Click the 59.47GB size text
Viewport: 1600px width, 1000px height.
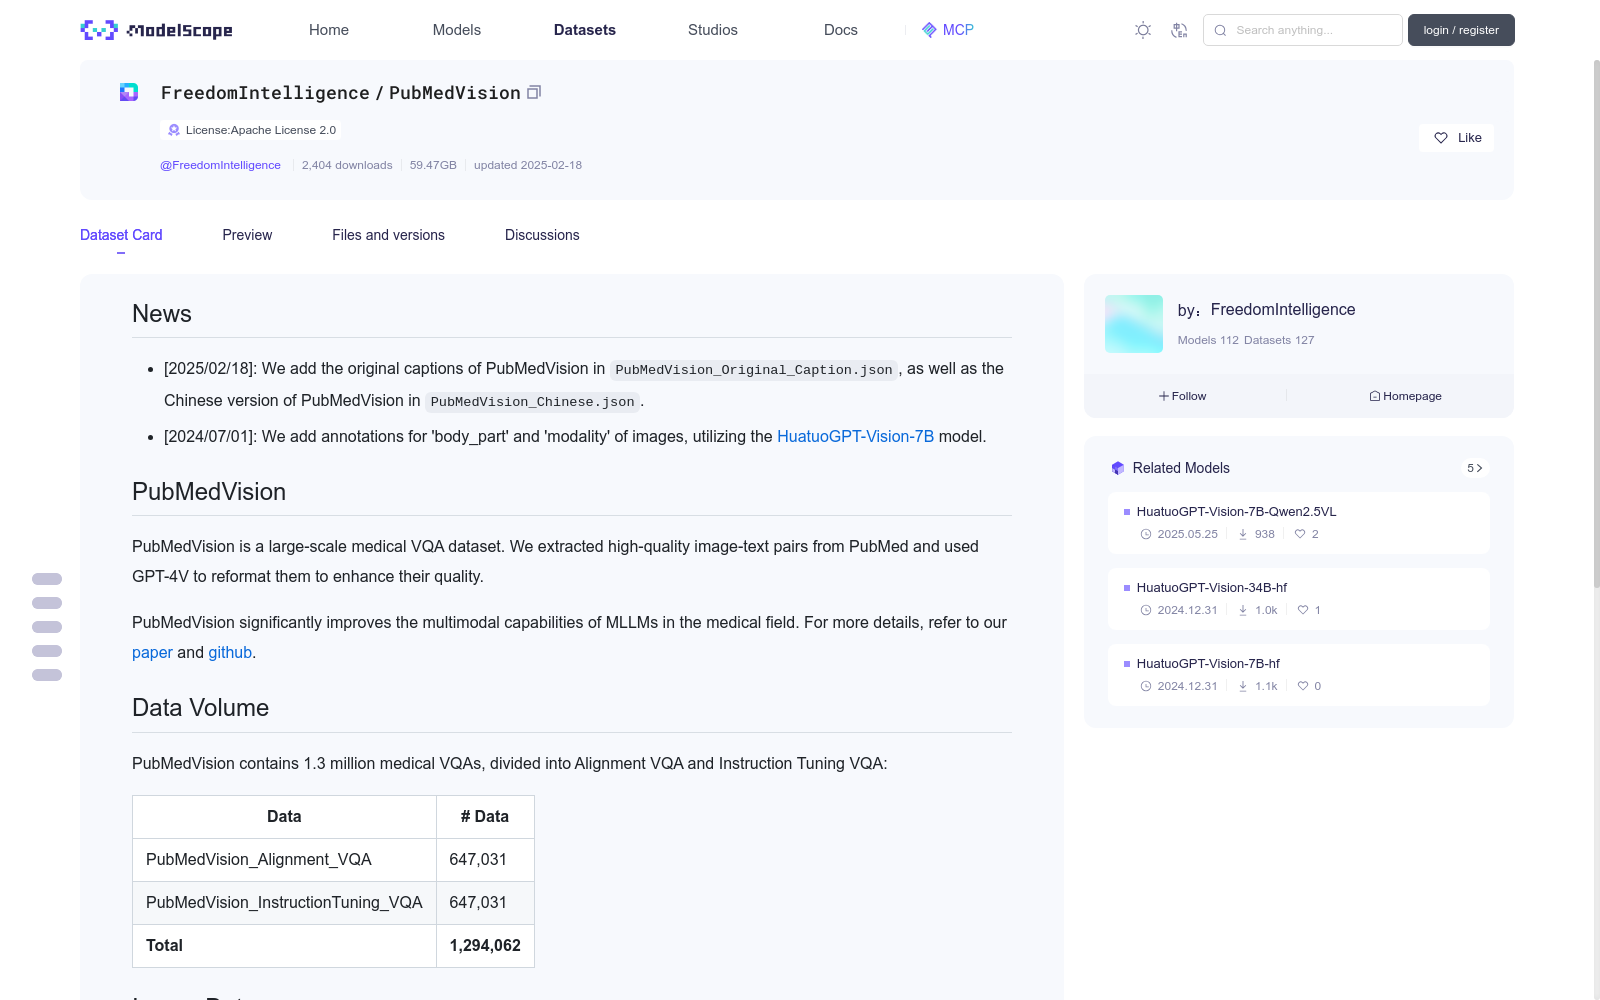tap(433, 165)
